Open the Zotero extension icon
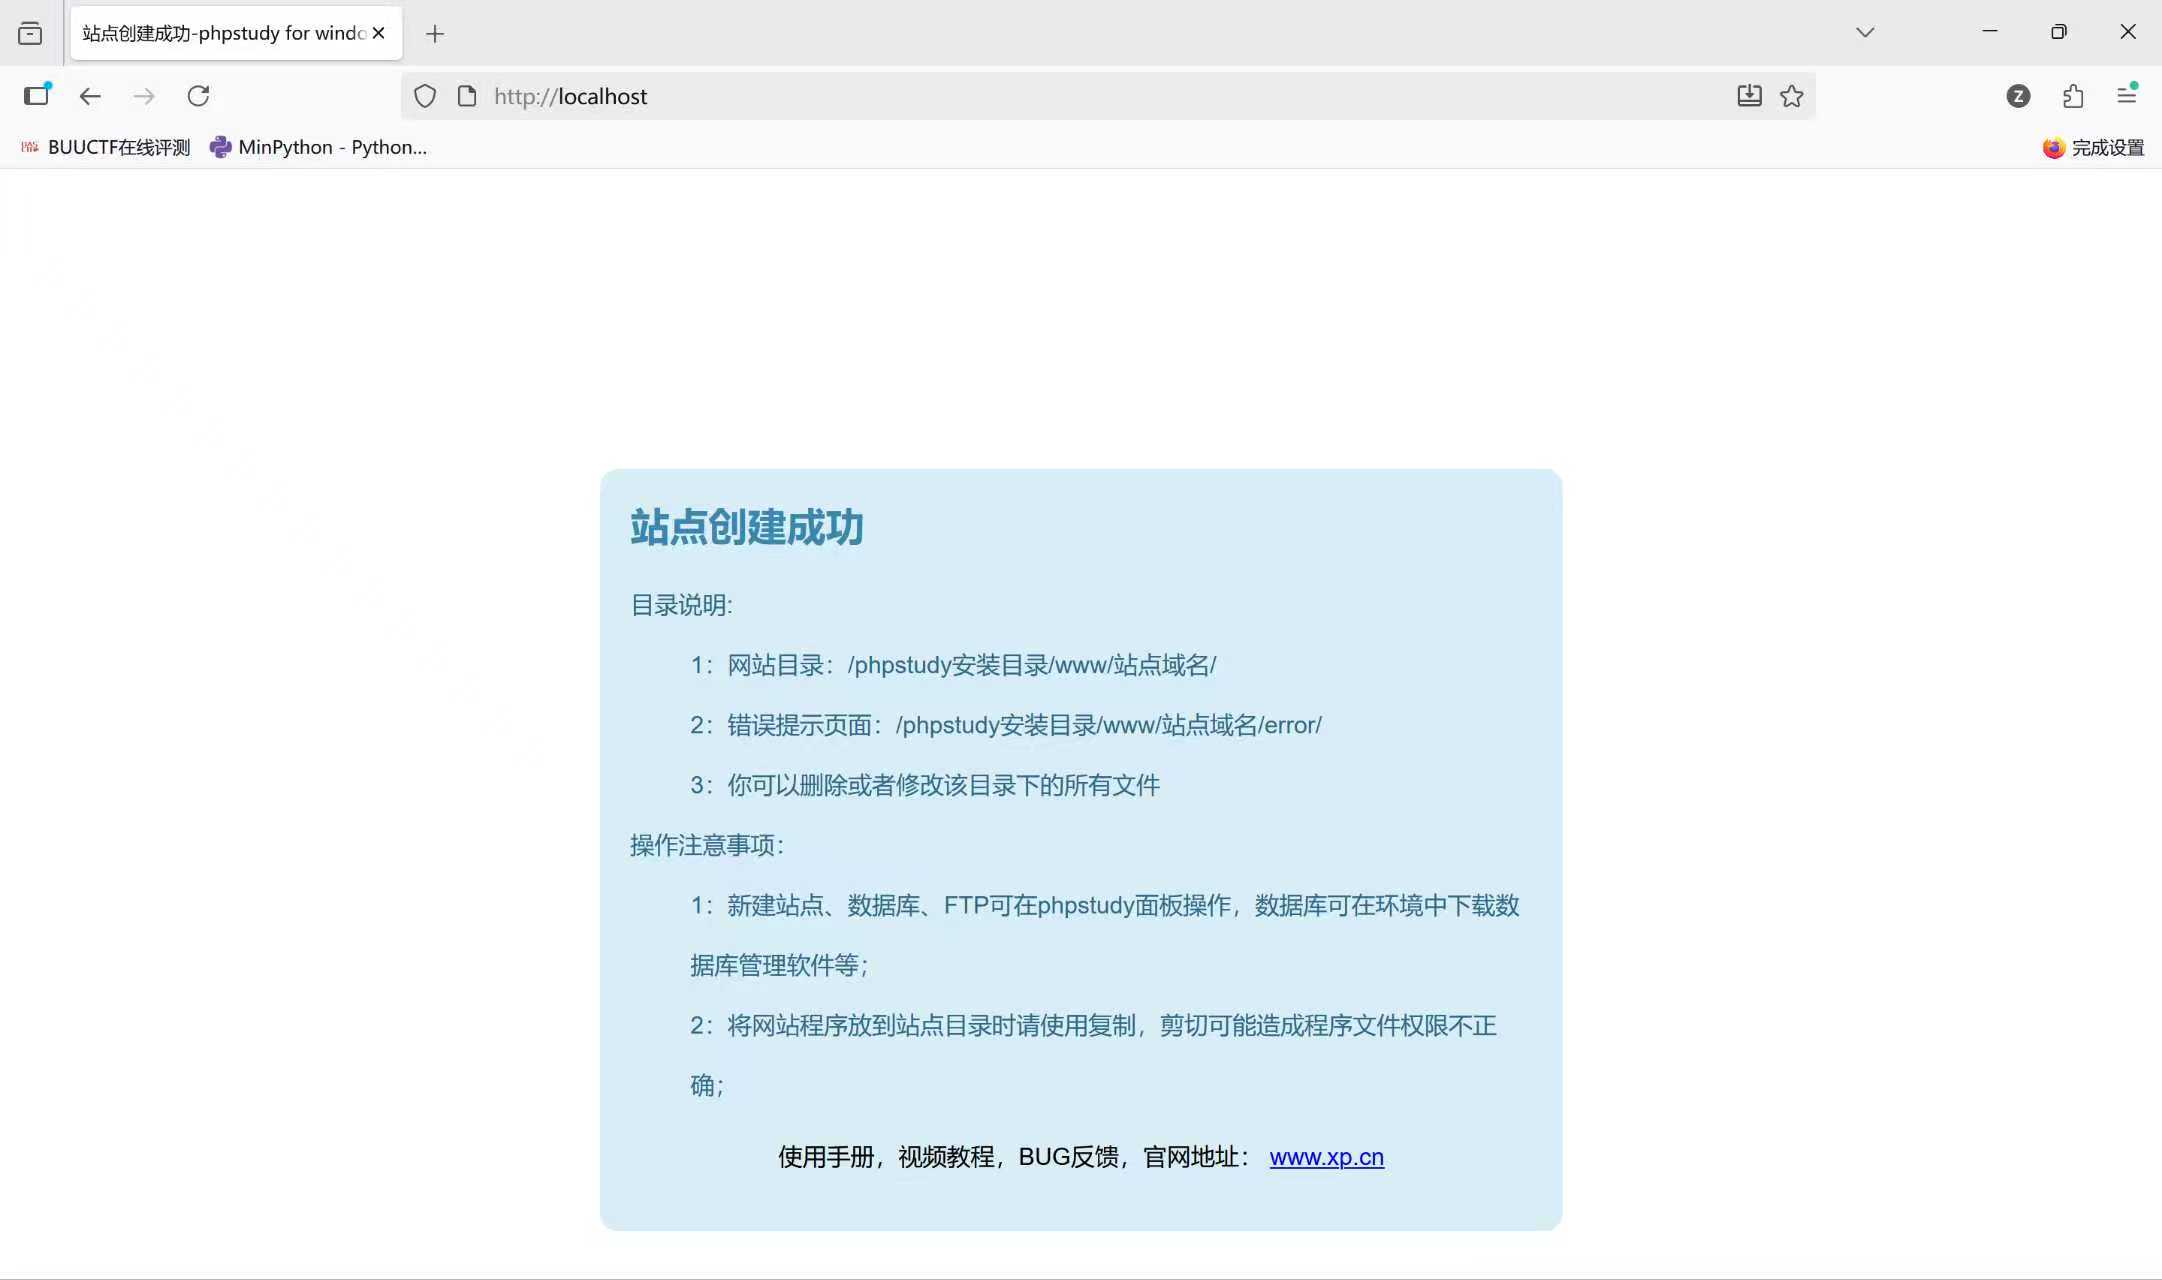Screen dimensions: 2162x1280 tap(2018, 96)
